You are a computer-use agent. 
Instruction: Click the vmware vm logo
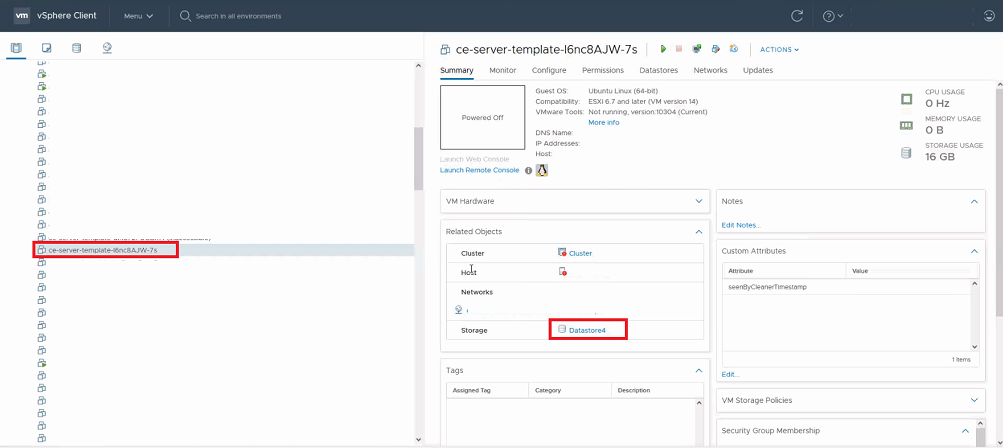22,15
